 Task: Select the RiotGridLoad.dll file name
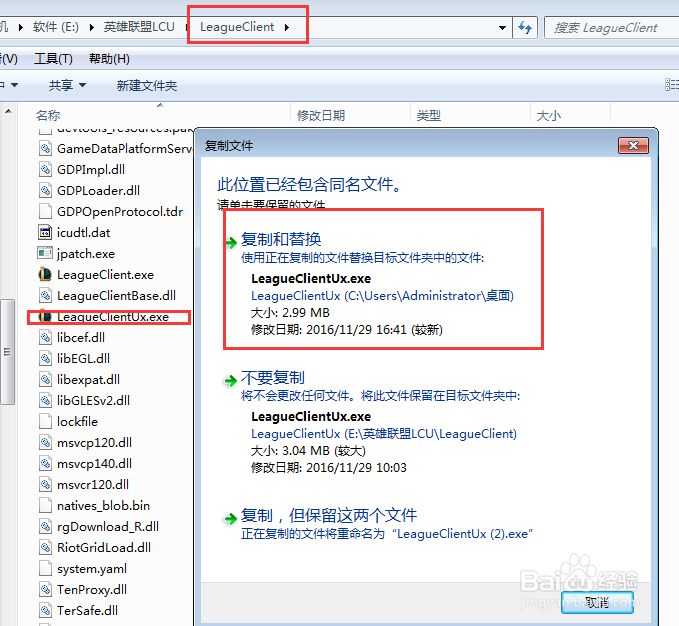(x=104, y=548)
